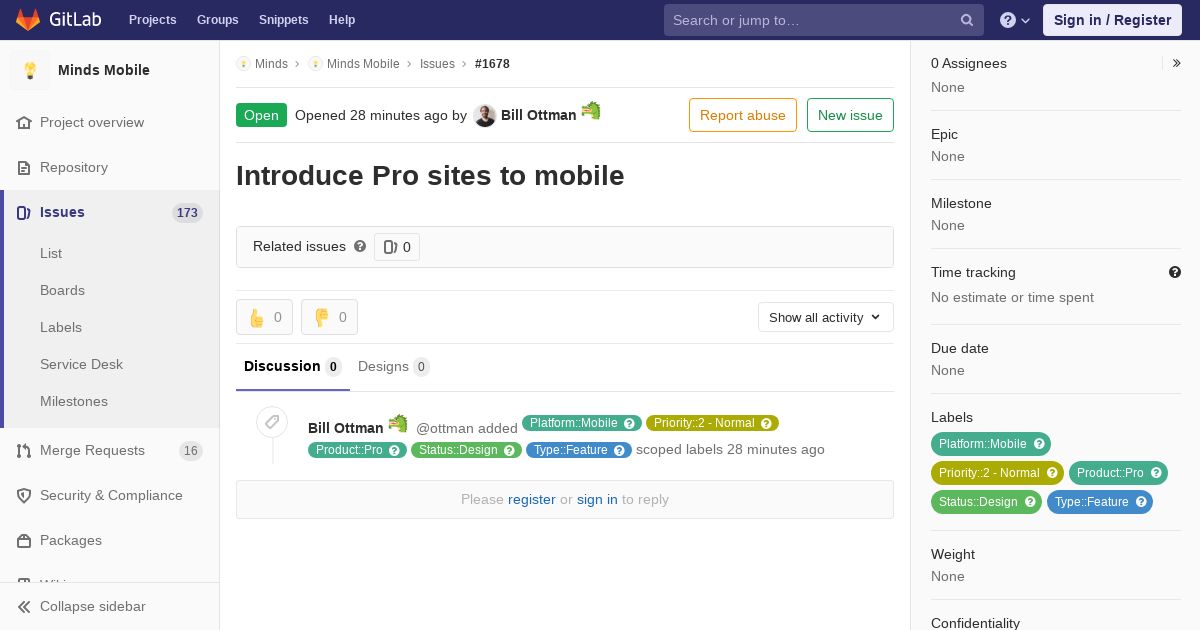Click help icon on Status::Design discussion label
Image resolution: width=1200 pixels, height=630 pixels.
(509, 450)
